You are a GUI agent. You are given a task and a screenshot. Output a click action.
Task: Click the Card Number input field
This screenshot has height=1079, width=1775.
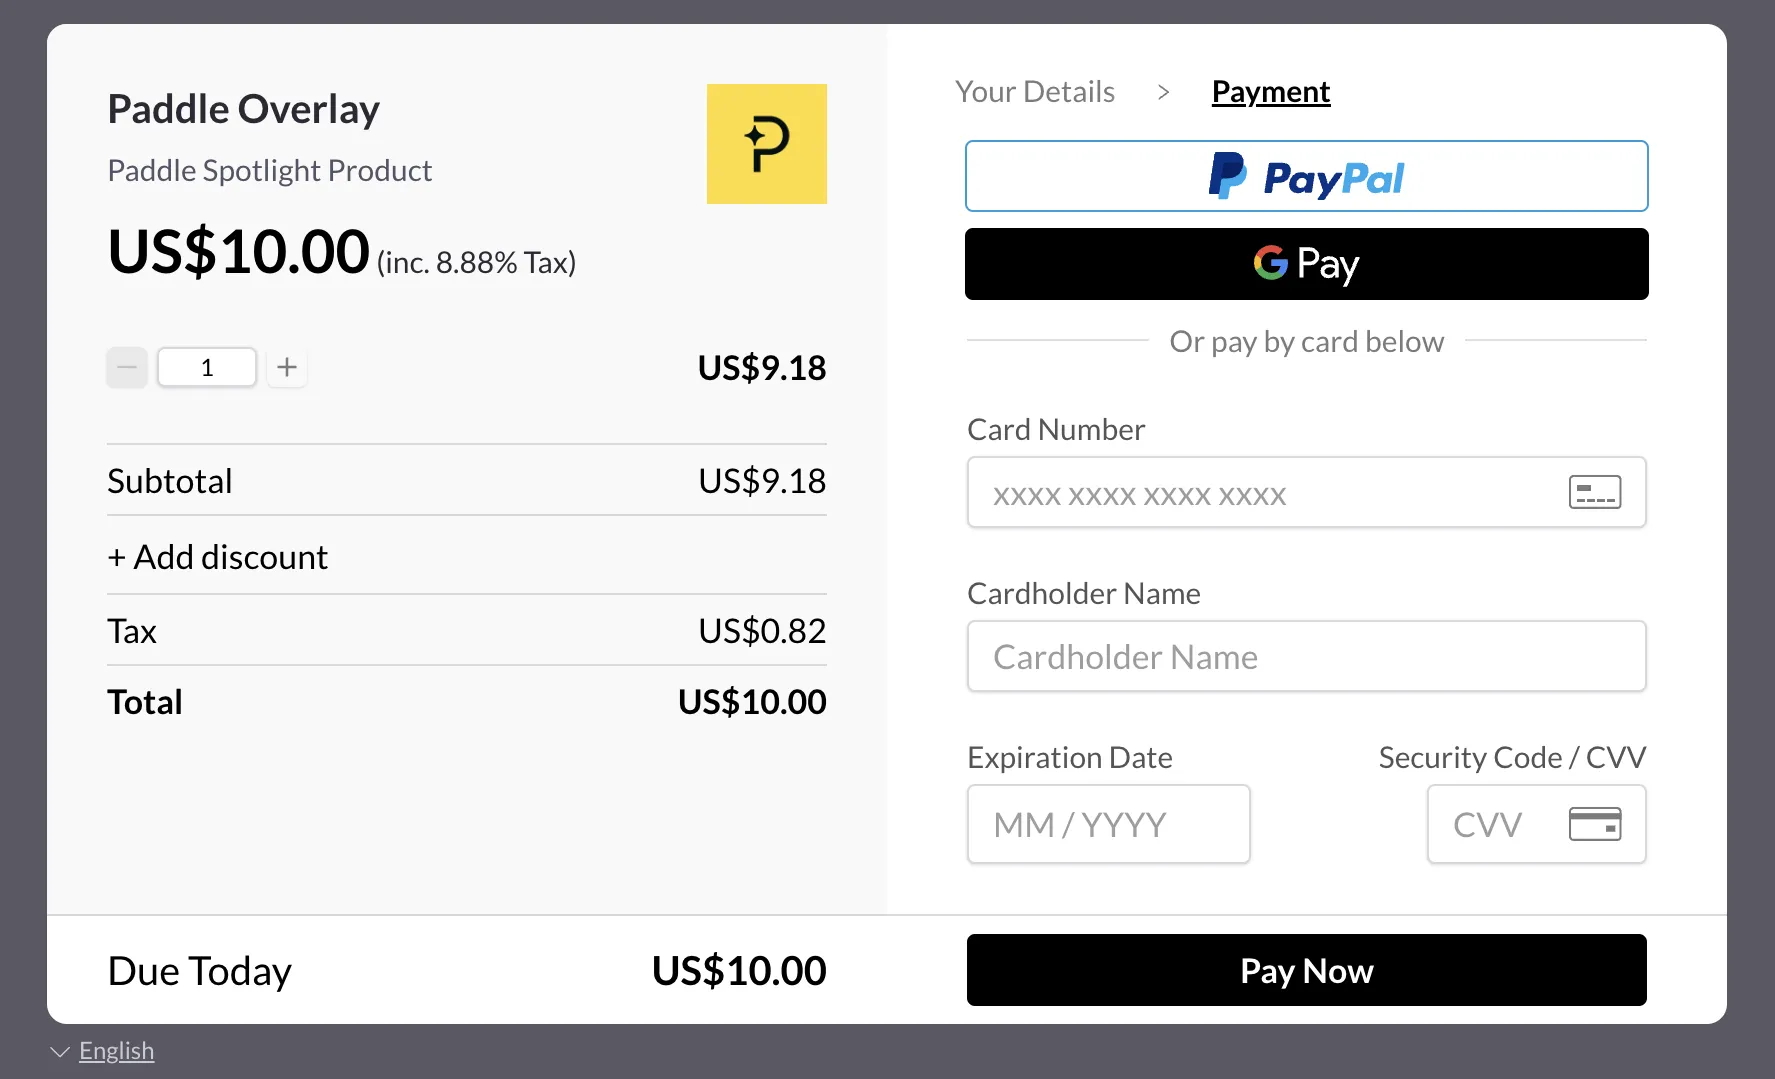tap(1250, 492)
